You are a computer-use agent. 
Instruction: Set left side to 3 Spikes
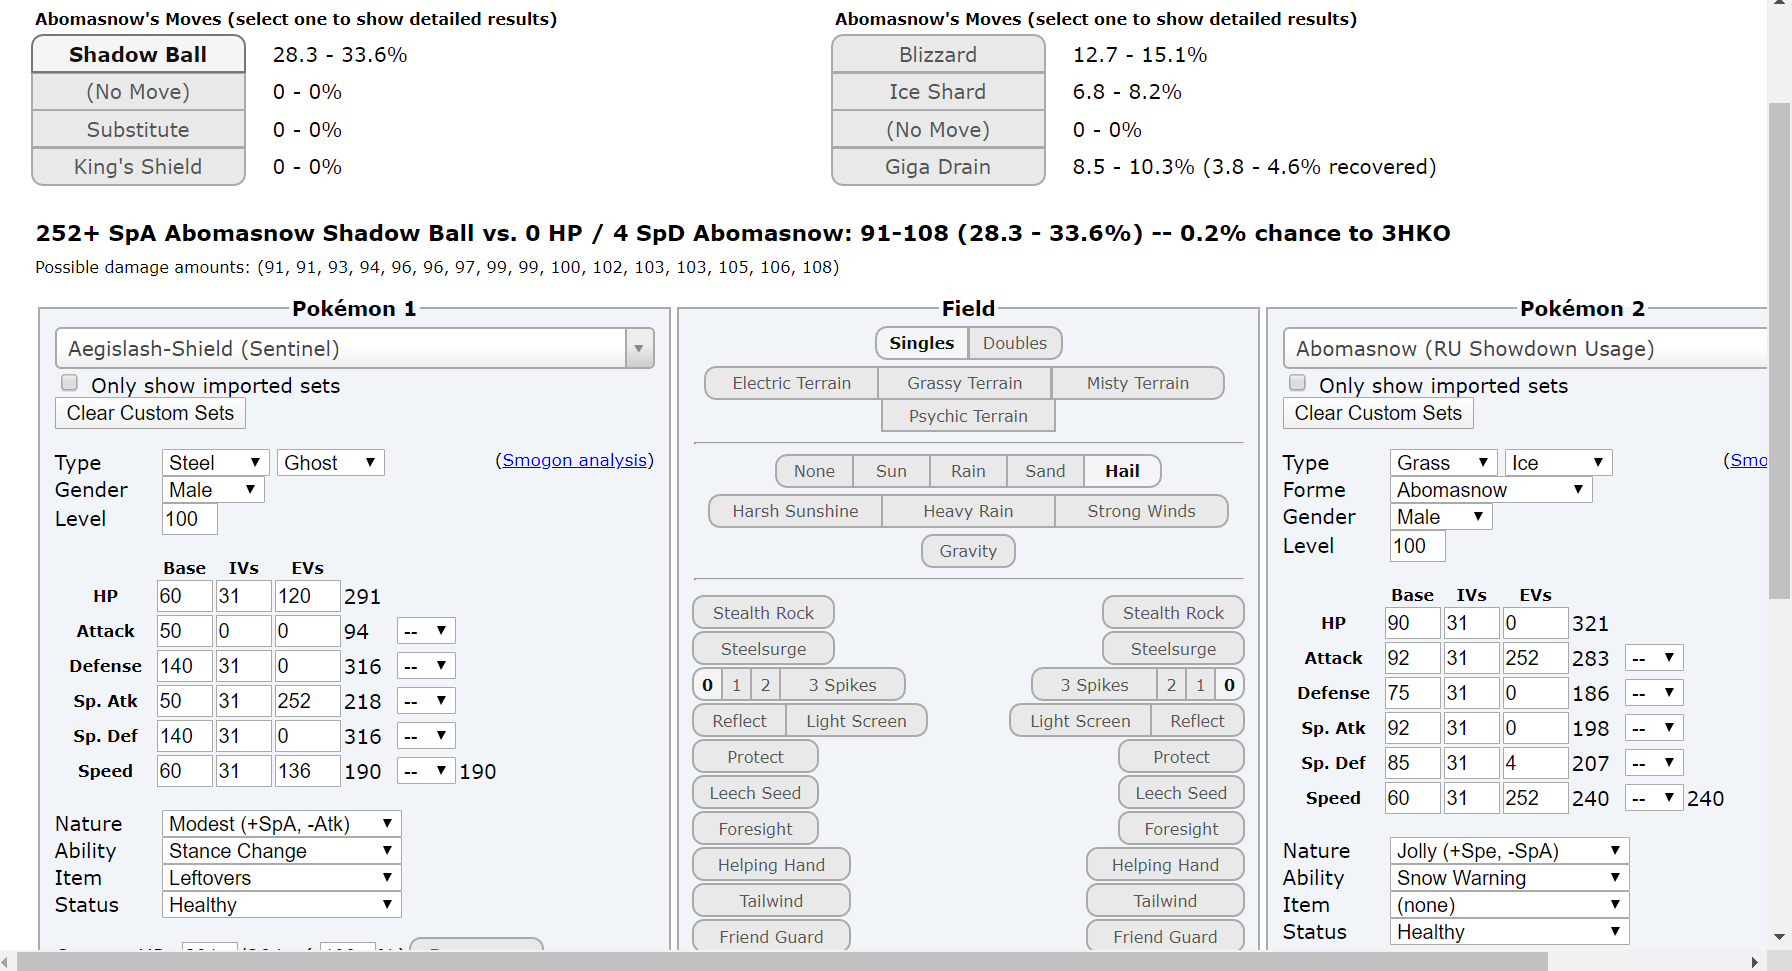(x=842, y=685)
